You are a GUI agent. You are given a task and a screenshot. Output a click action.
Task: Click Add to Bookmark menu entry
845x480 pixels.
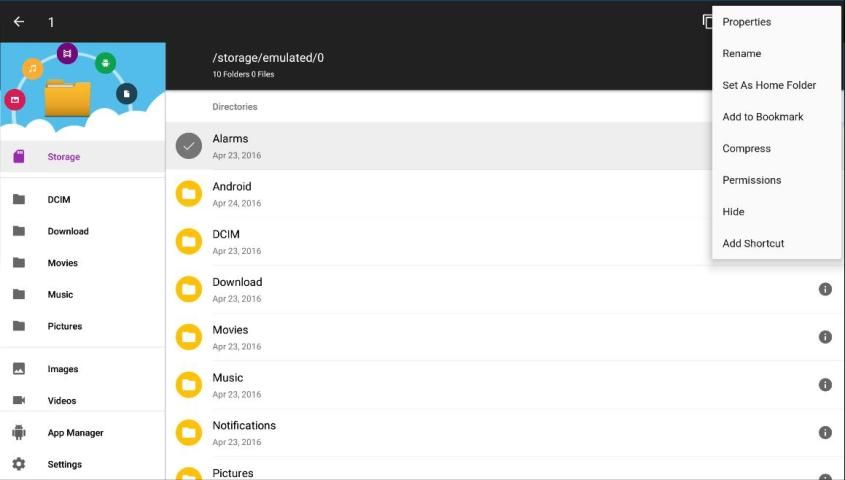coord(763,117)
